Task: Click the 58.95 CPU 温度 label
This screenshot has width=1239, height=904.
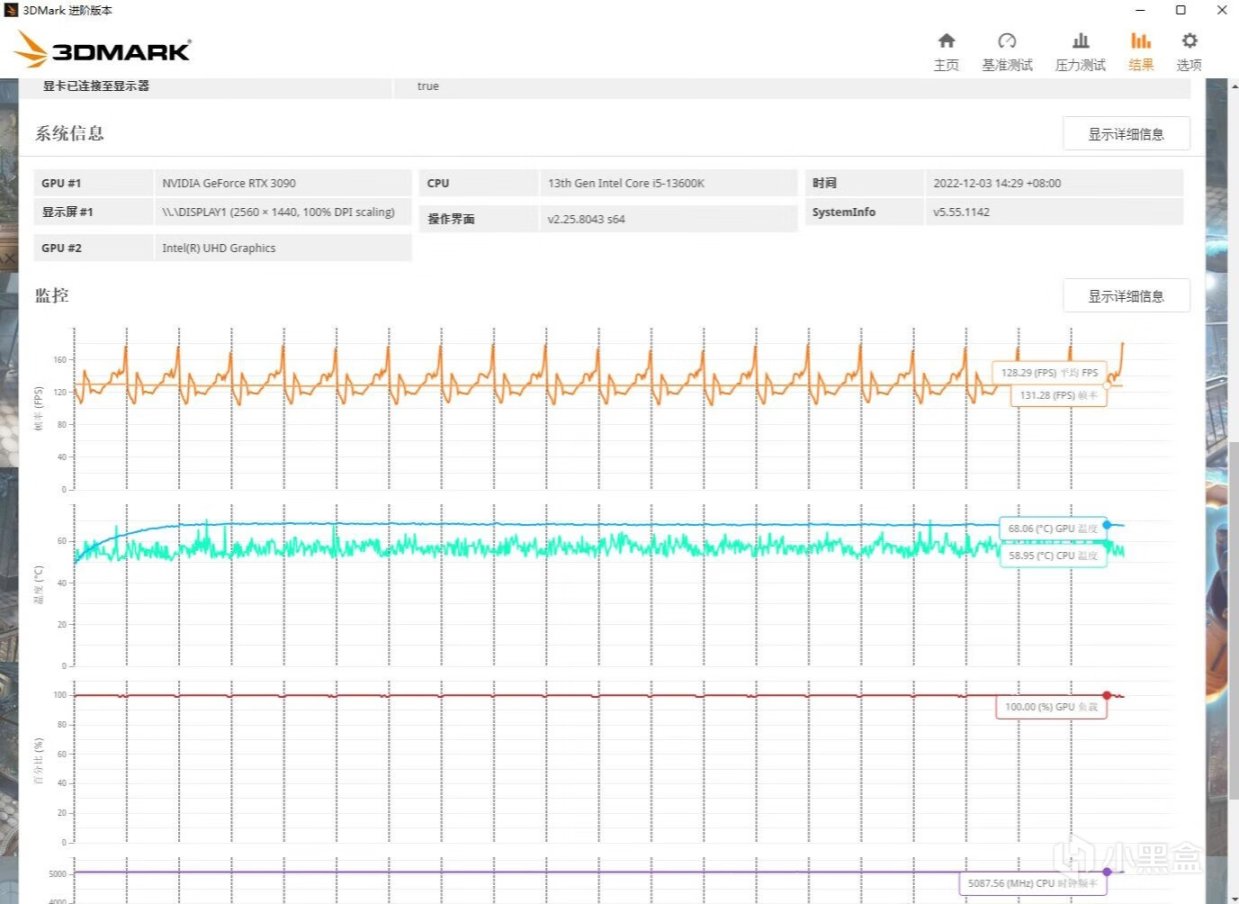Action: click(1053, 555)
